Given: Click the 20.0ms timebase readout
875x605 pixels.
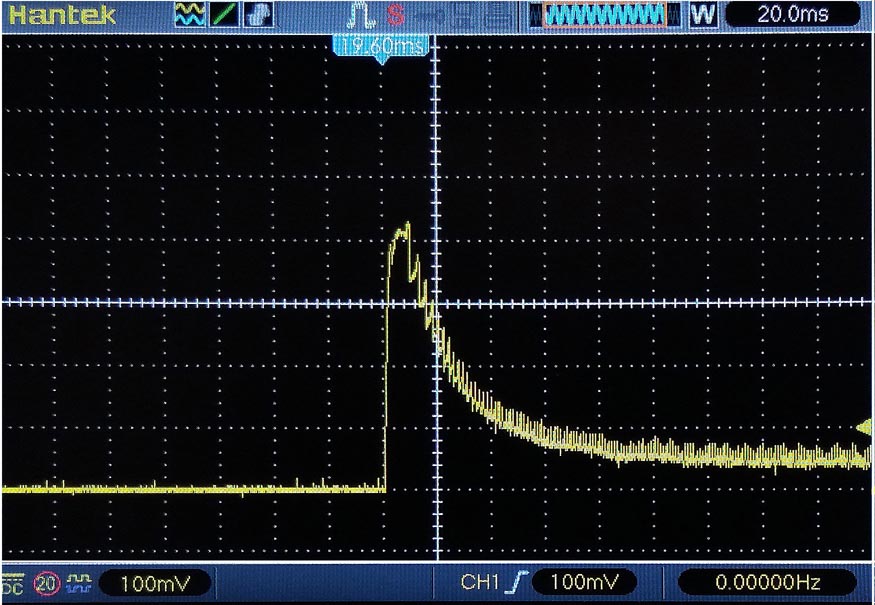Looking at the screenshot, I should 792,15.
